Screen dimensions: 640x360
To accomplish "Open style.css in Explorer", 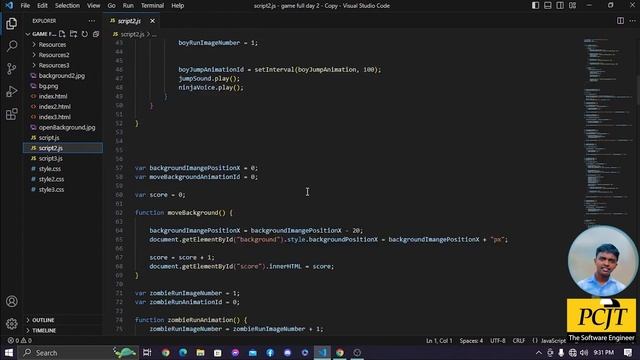I will (x=49, y=169).
